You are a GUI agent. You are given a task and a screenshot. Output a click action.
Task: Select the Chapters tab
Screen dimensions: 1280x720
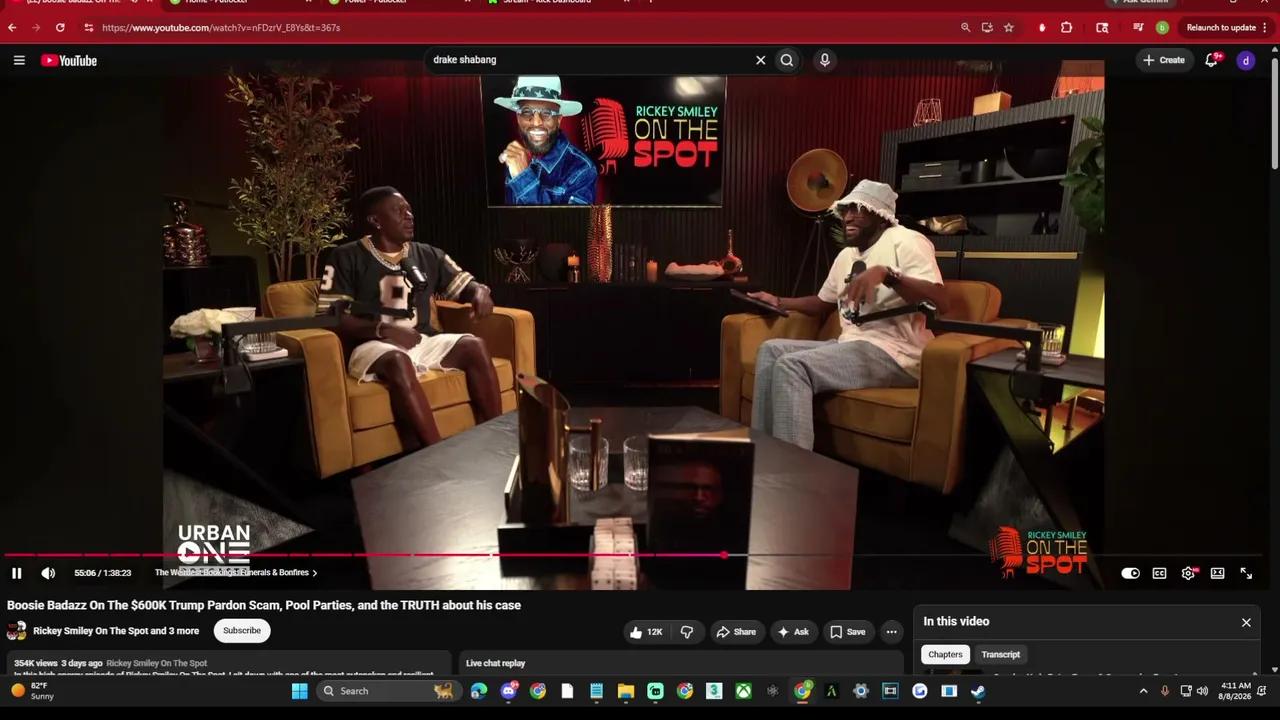945,655
